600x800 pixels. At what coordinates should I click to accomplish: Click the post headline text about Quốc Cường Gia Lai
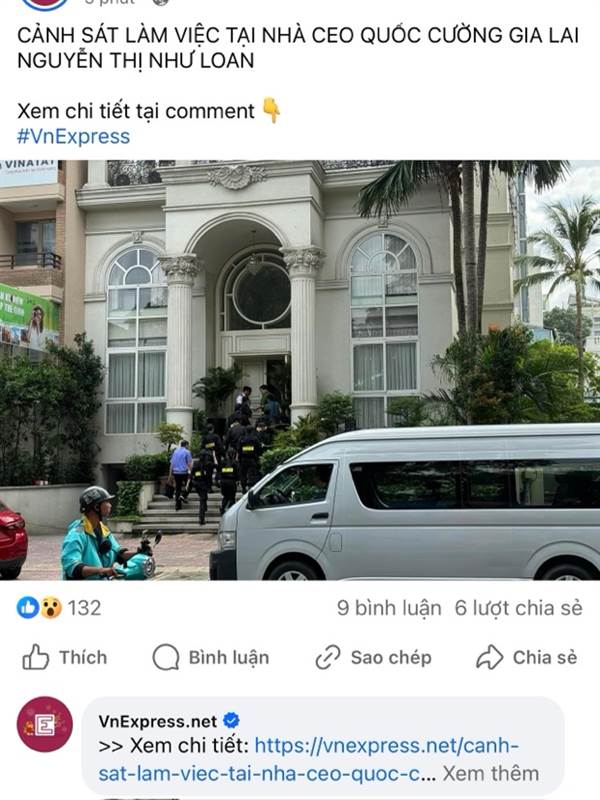pos(298,47)
